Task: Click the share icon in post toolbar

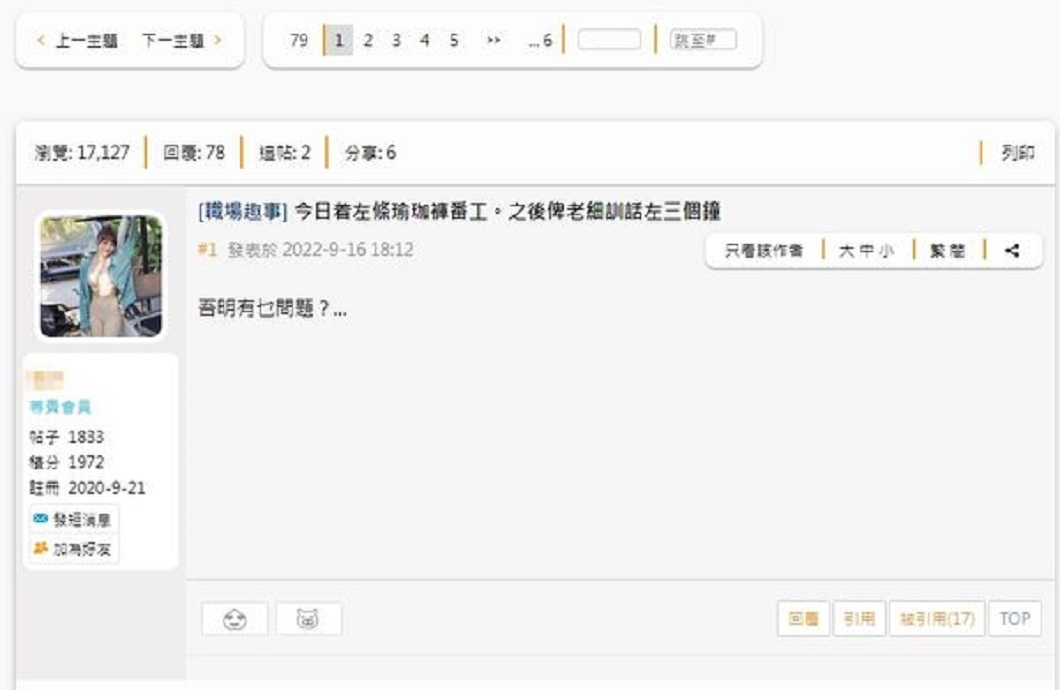Action: 1012,251
